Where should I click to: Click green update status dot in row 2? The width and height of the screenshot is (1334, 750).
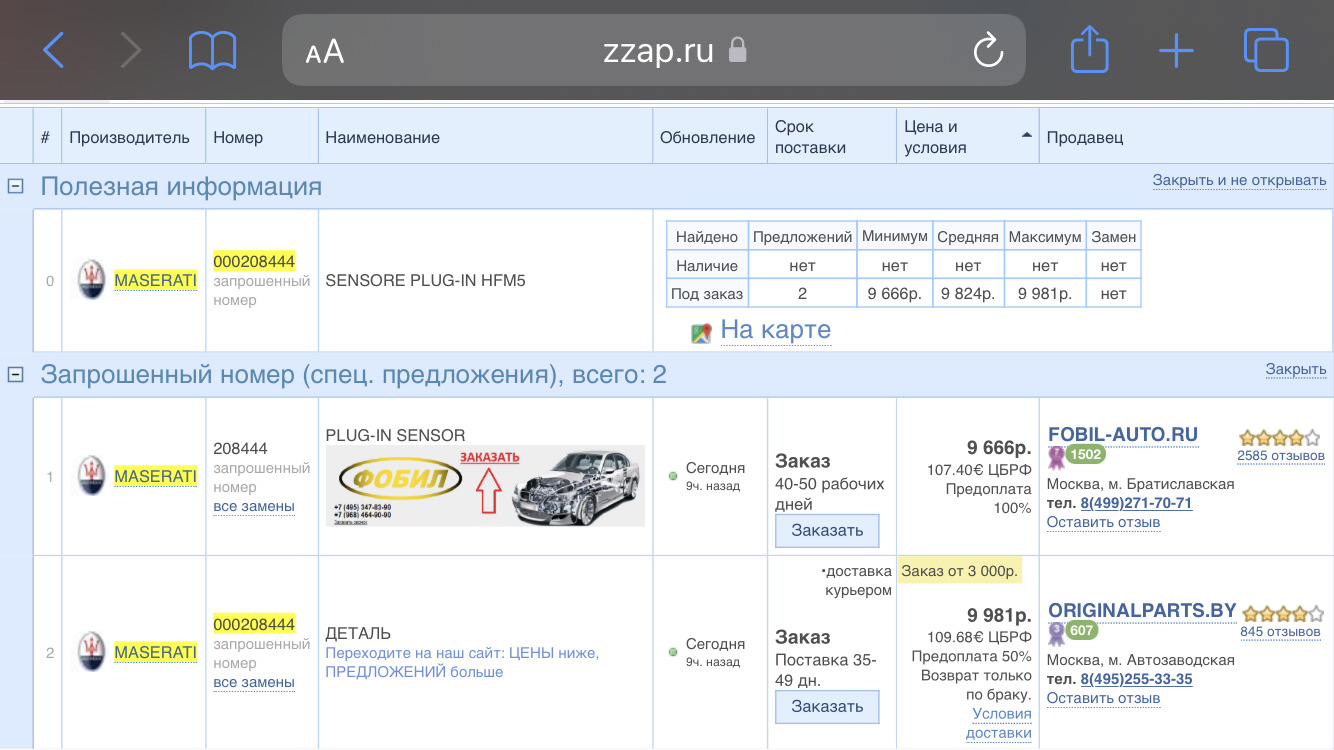pyautogui.click(x=674, y=651)
